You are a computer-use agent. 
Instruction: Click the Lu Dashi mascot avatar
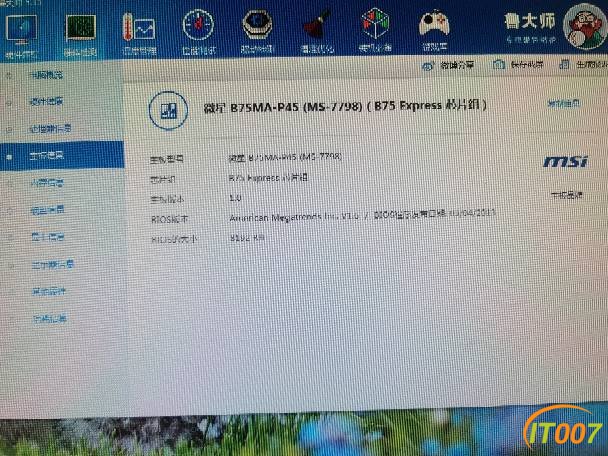586,27
